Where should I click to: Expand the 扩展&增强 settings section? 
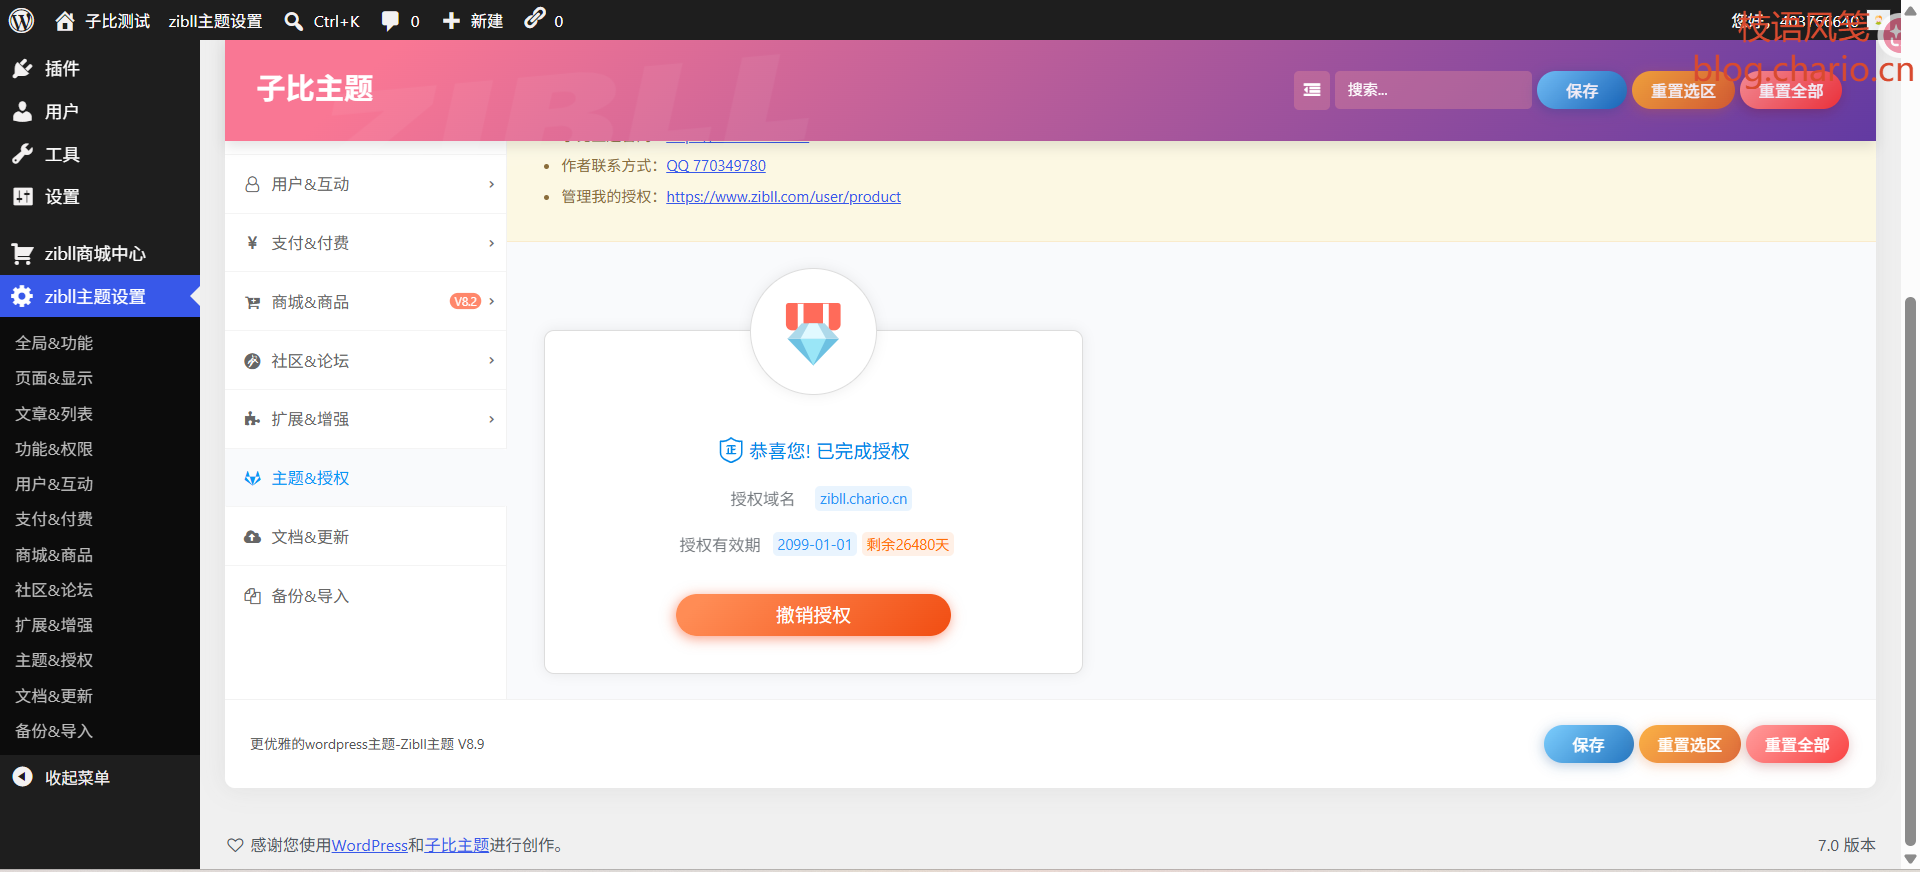click(366, 419)
